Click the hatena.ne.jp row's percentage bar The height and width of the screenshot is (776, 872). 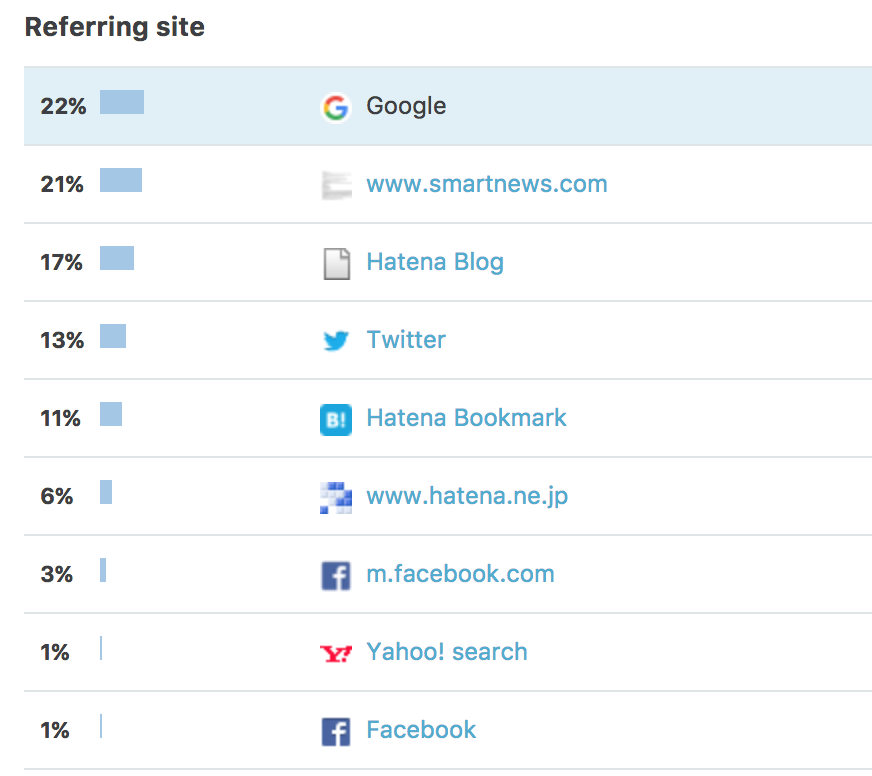pyautogui.click(x=106, y=492)
